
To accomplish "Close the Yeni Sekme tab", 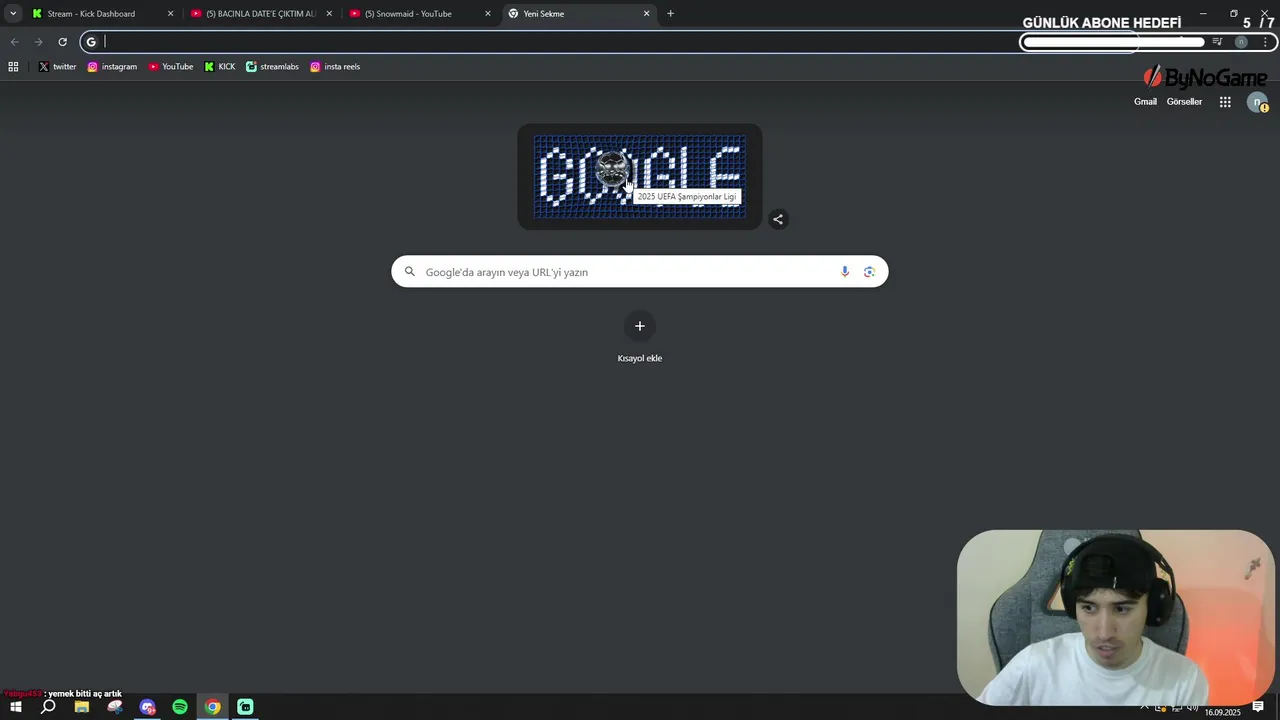I will tap(646, 14).
